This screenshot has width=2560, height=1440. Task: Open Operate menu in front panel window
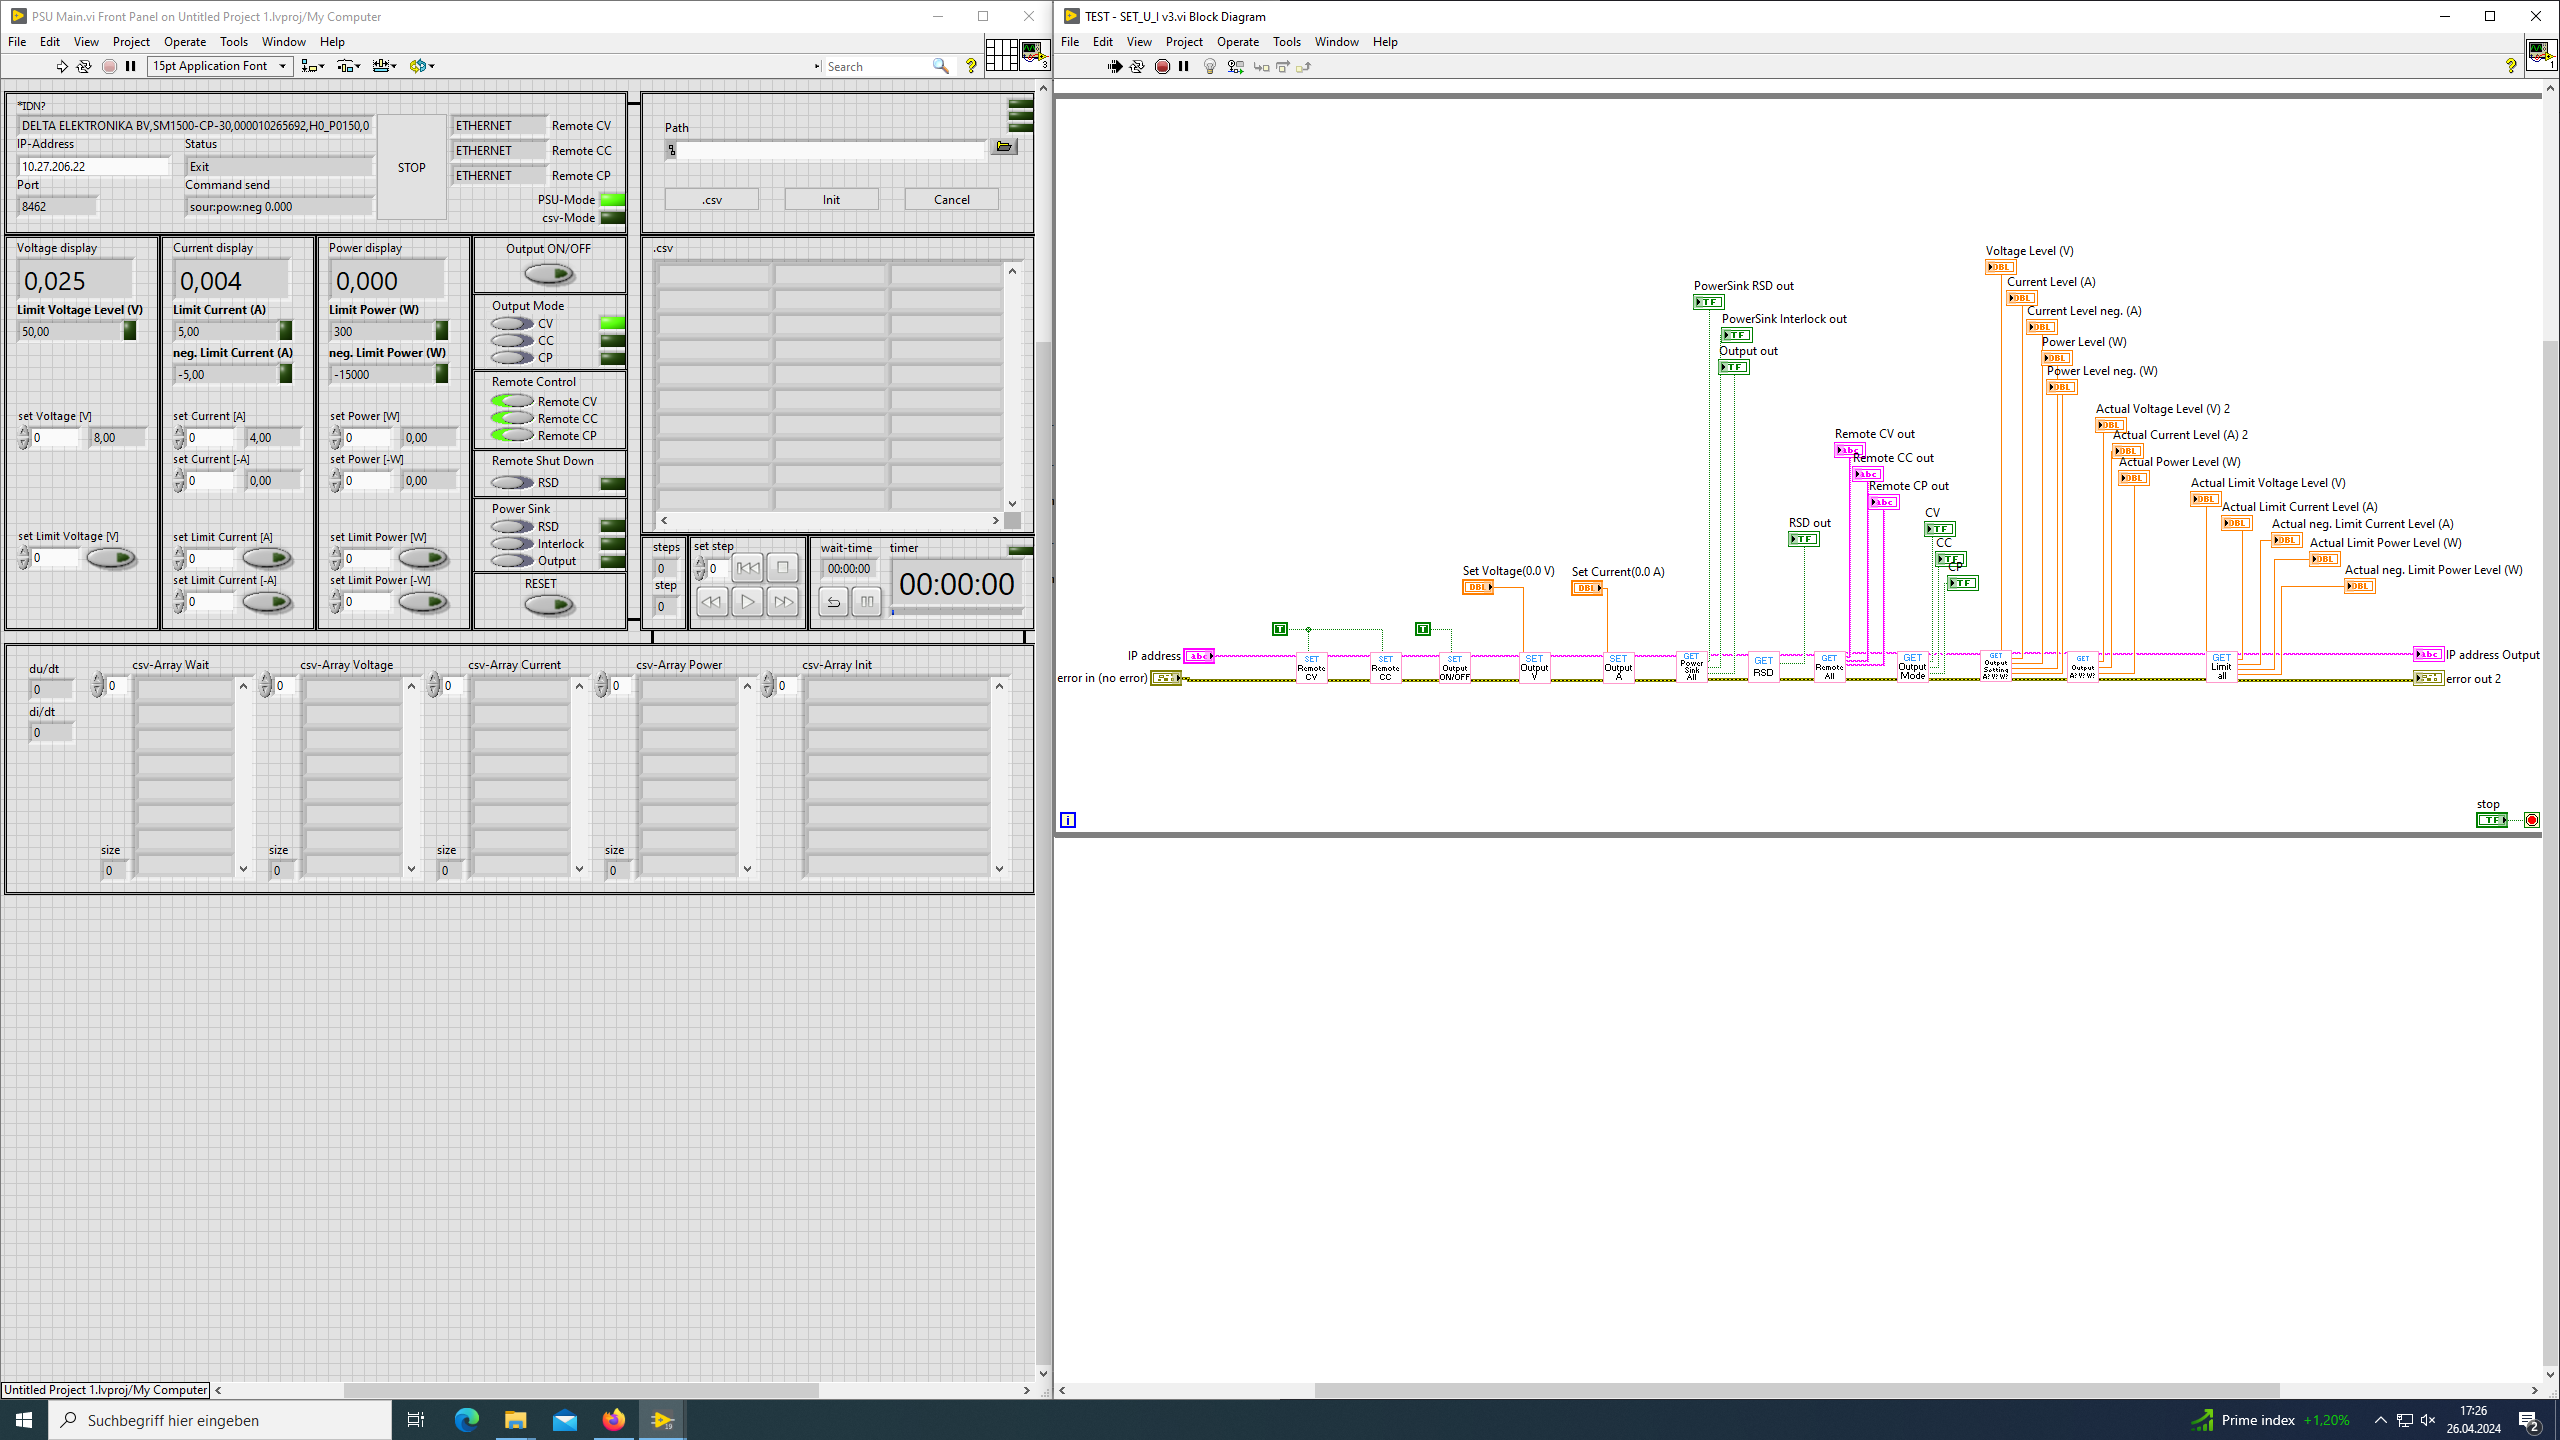(184, 42)
